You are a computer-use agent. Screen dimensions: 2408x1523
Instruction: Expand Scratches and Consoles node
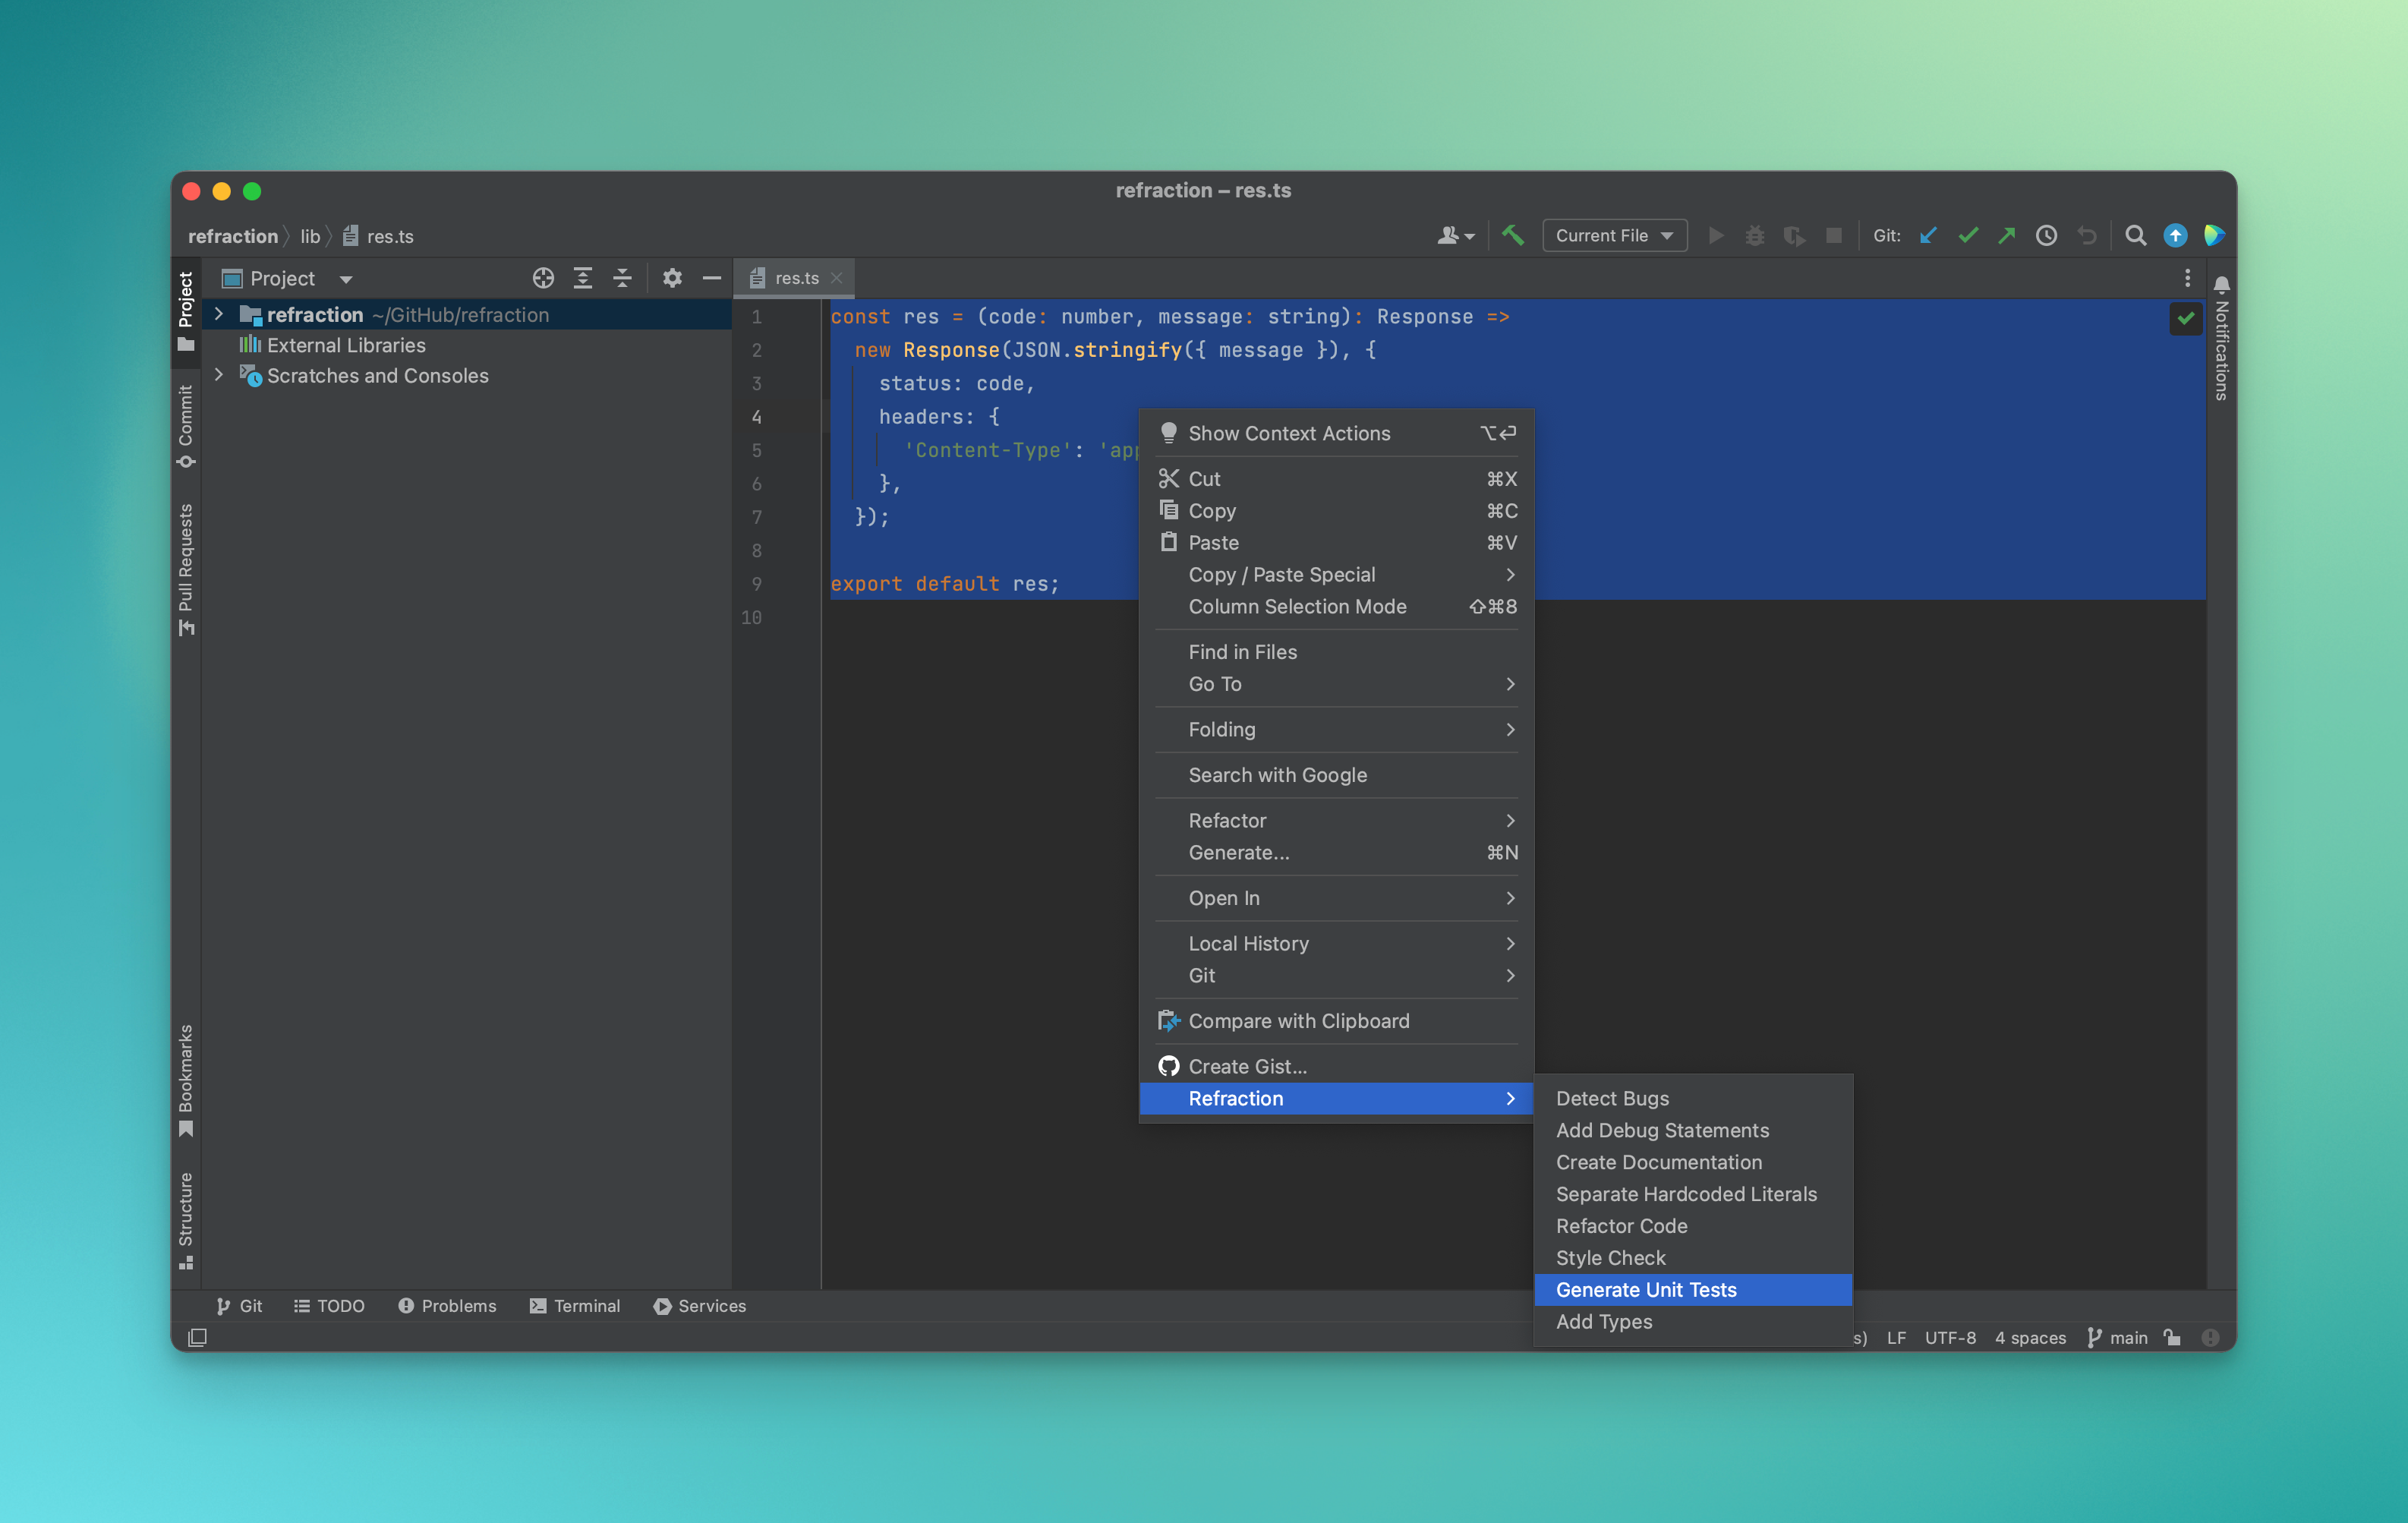[219, 375]
